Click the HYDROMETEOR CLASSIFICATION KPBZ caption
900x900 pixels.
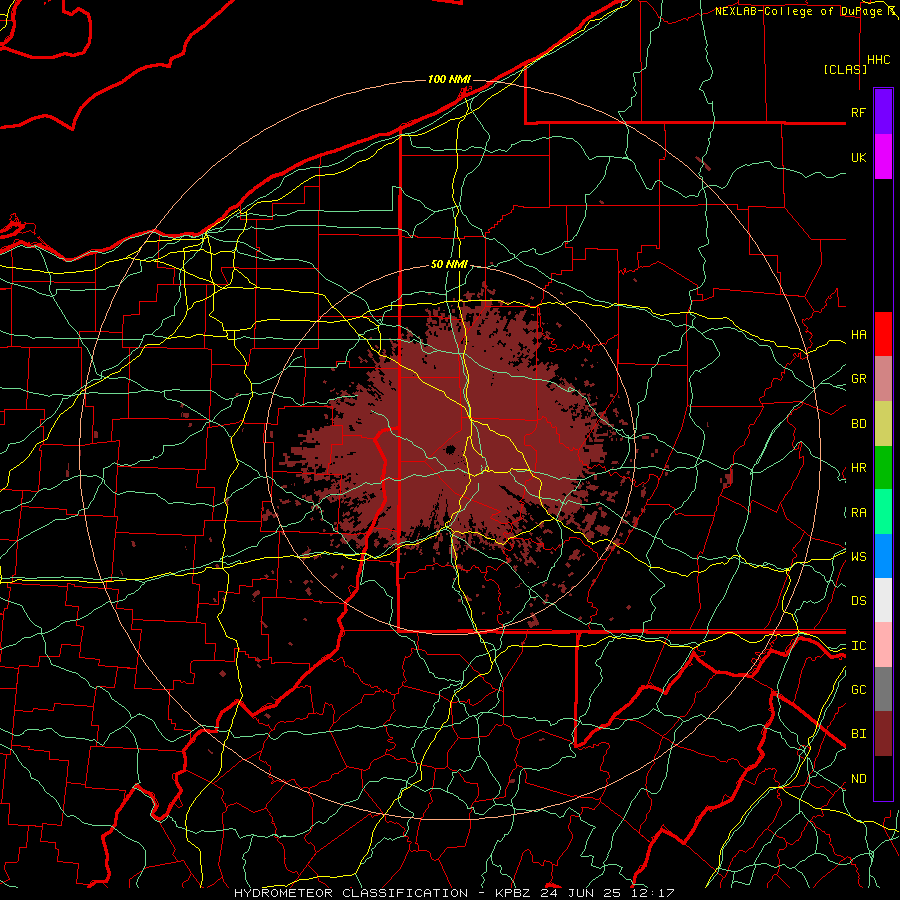pyautogui.click(x=454, y=893)
